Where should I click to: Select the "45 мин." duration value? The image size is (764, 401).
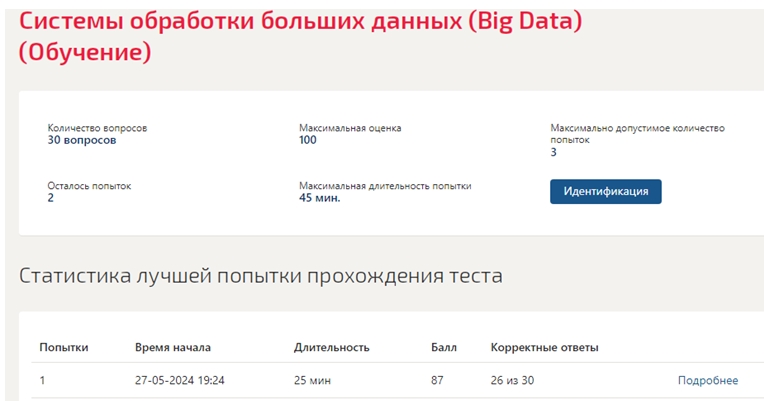click(x=320, y=198)
